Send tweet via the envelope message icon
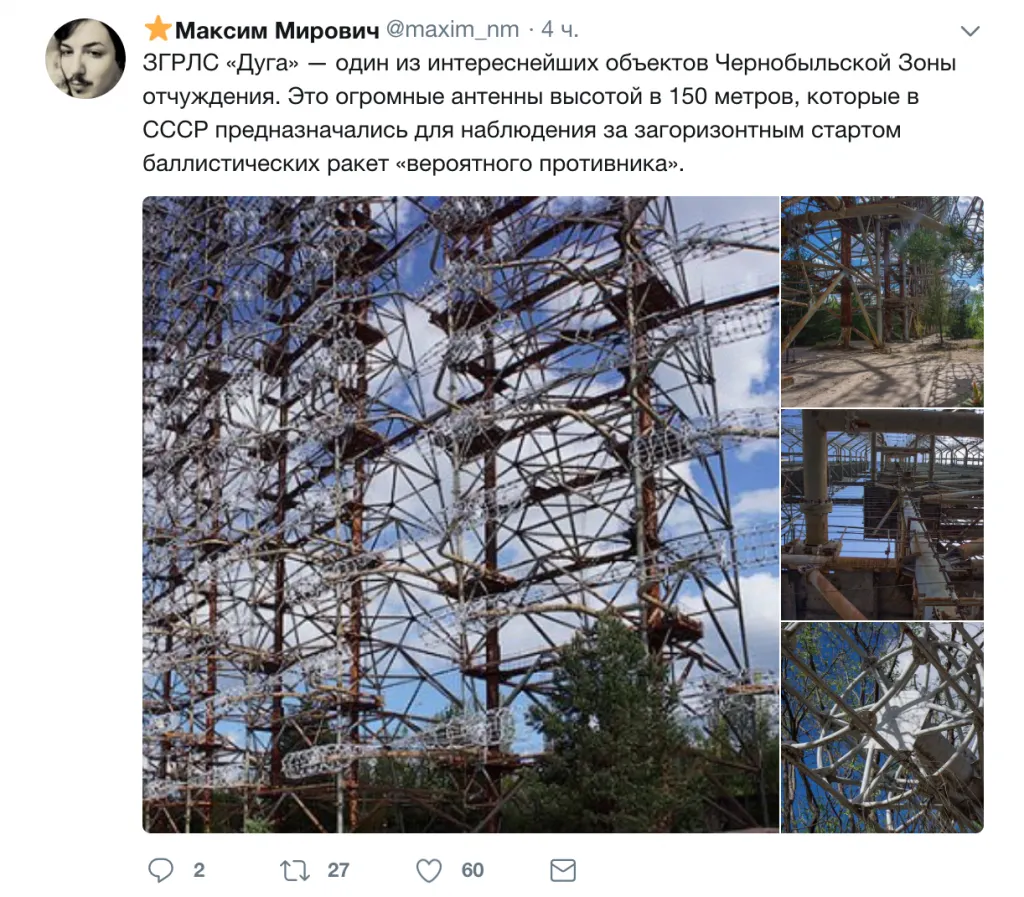The height and width of the screenshot is (897, 1024). tap(562, 870)
